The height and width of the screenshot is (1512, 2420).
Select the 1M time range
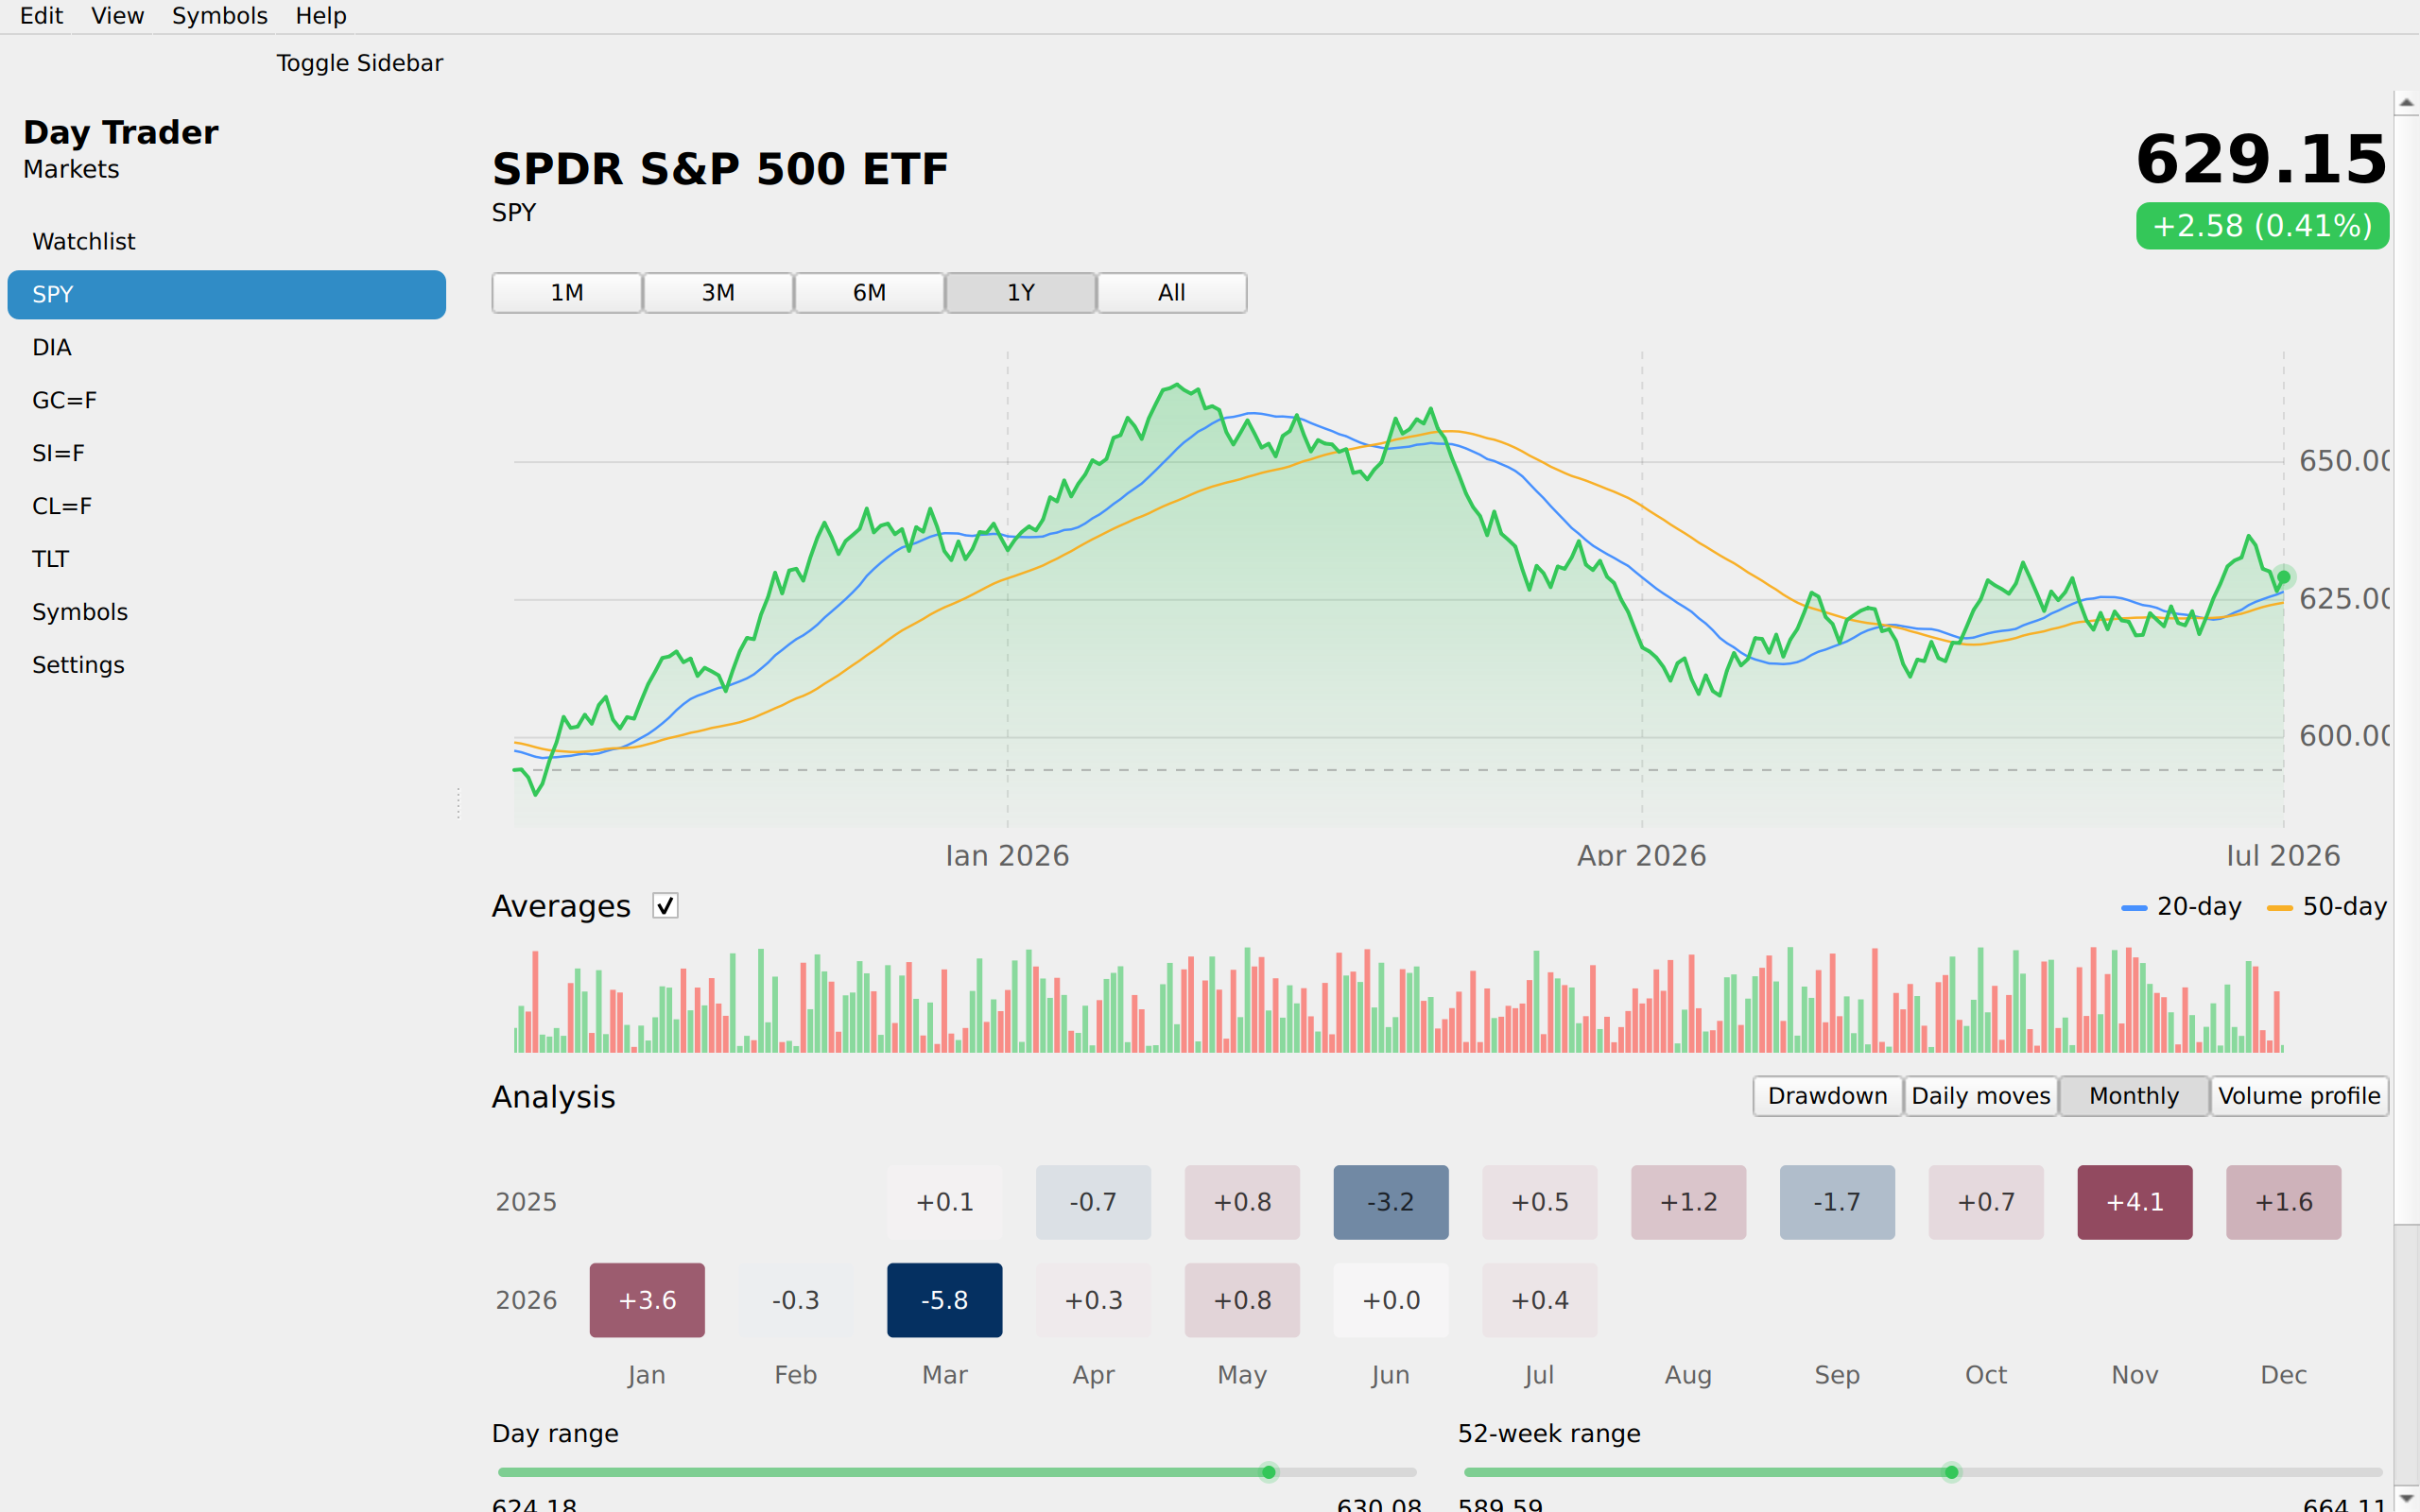click(x=567, y=293)
